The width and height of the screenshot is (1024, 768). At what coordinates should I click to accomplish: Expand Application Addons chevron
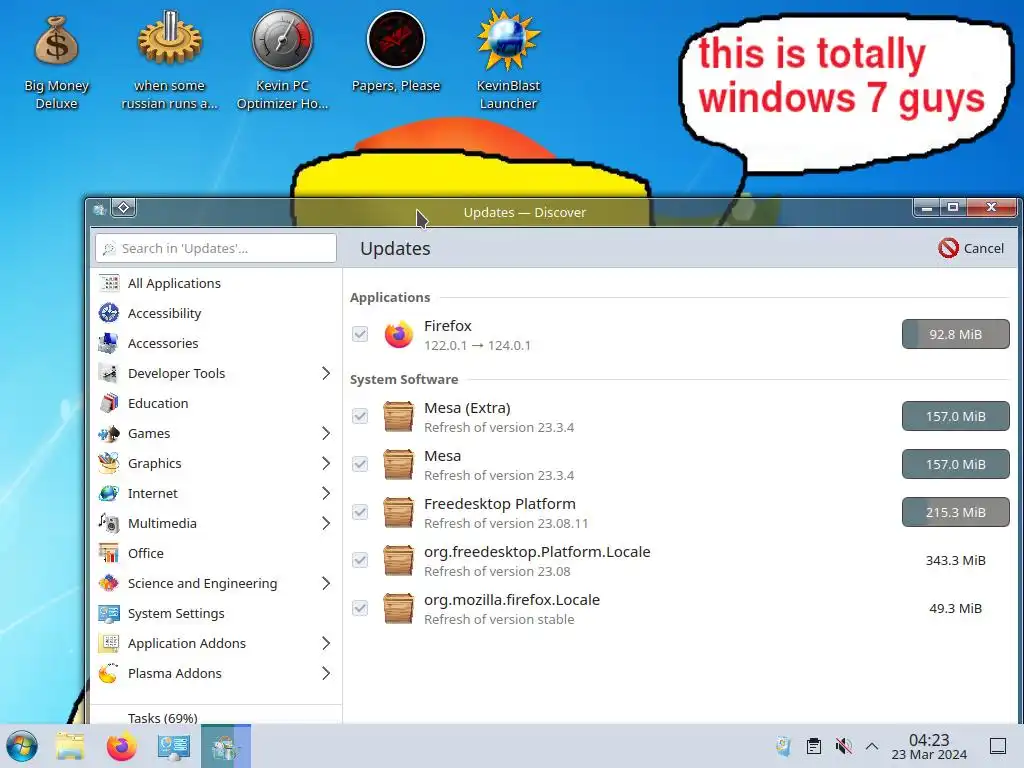(326, 644)
